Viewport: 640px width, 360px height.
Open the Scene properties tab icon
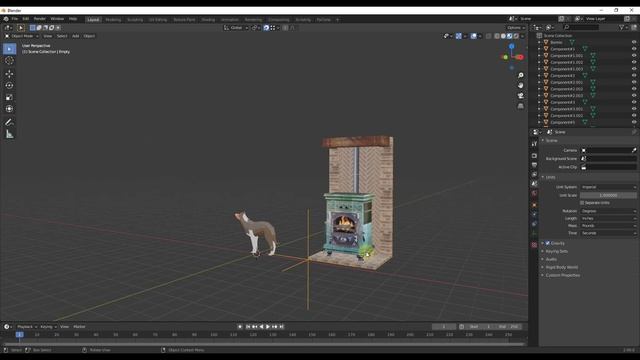coord(534,184)
